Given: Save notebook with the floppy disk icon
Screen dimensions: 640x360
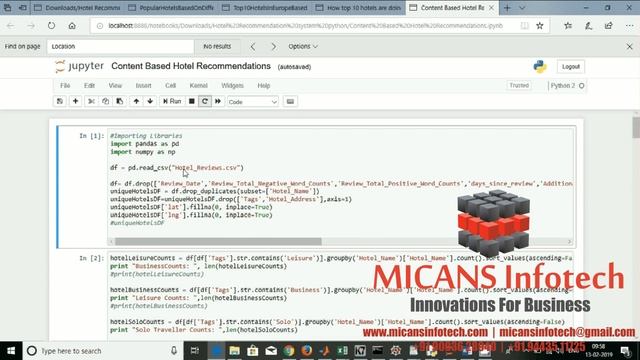Looking at the screenshot, I should (x=60, y=101).
